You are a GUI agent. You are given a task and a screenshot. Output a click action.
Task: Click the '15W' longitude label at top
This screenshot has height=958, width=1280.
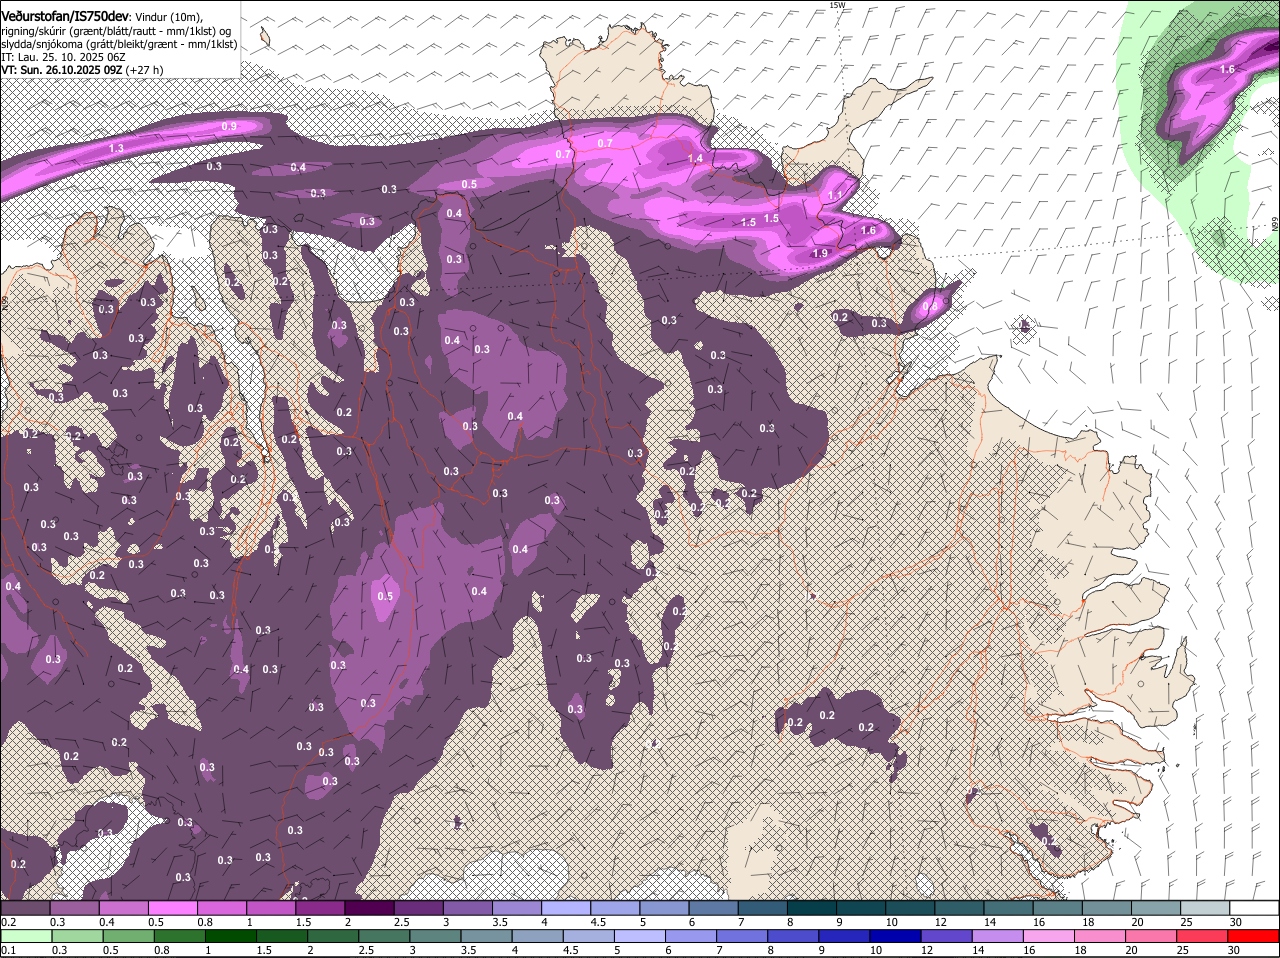(x=837, y=5)
